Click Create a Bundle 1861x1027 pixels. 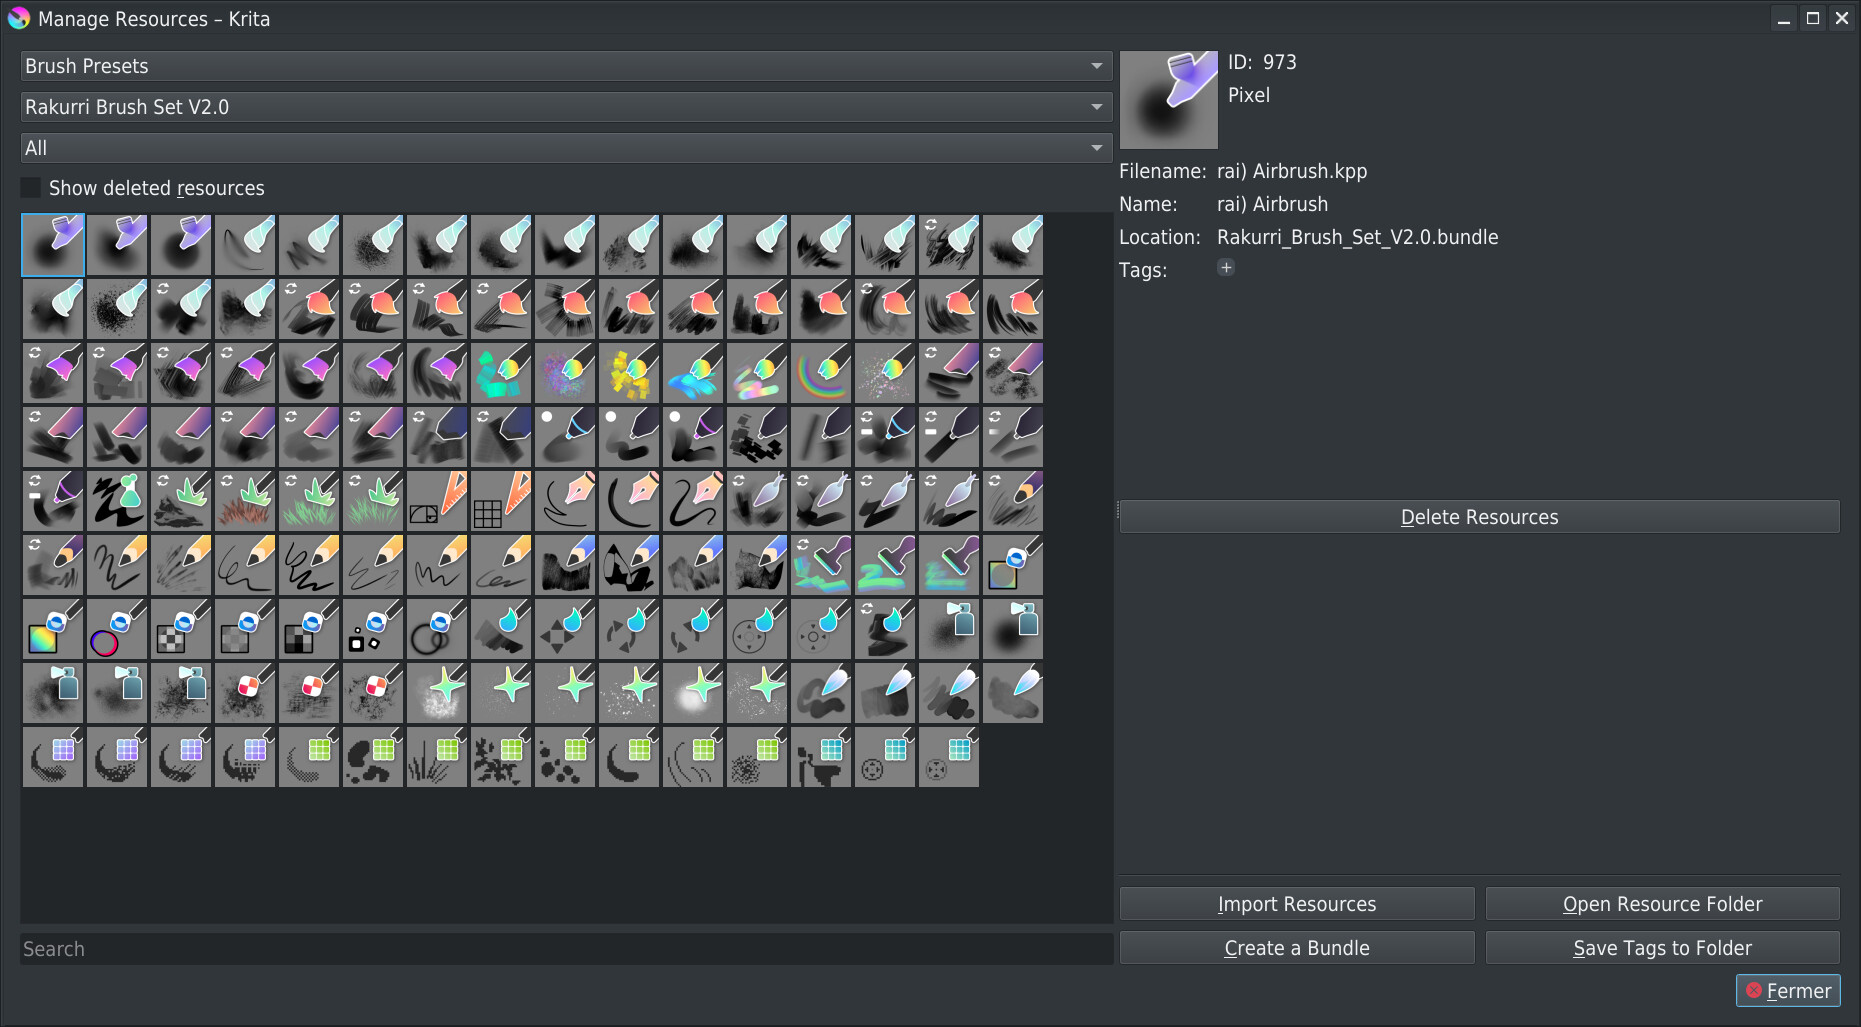point(1296,948)
